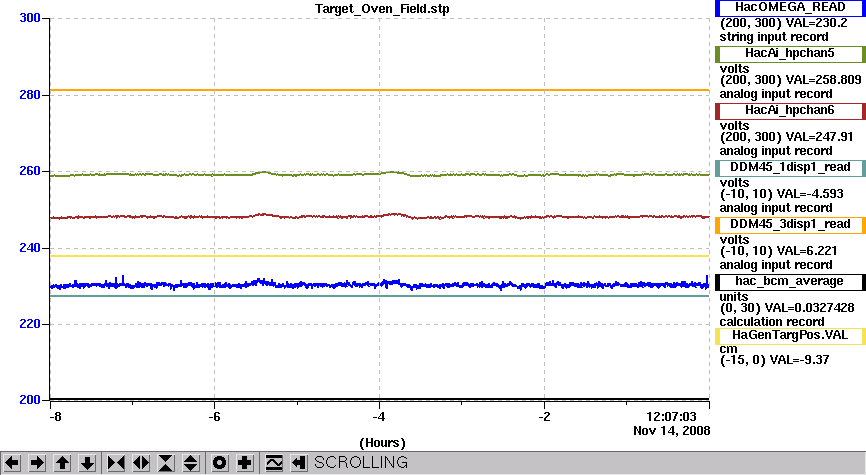Image resolution: width=866 pixels, height=475 pixels.
Task: Click the SCROLLING status text
Action: 361,462
